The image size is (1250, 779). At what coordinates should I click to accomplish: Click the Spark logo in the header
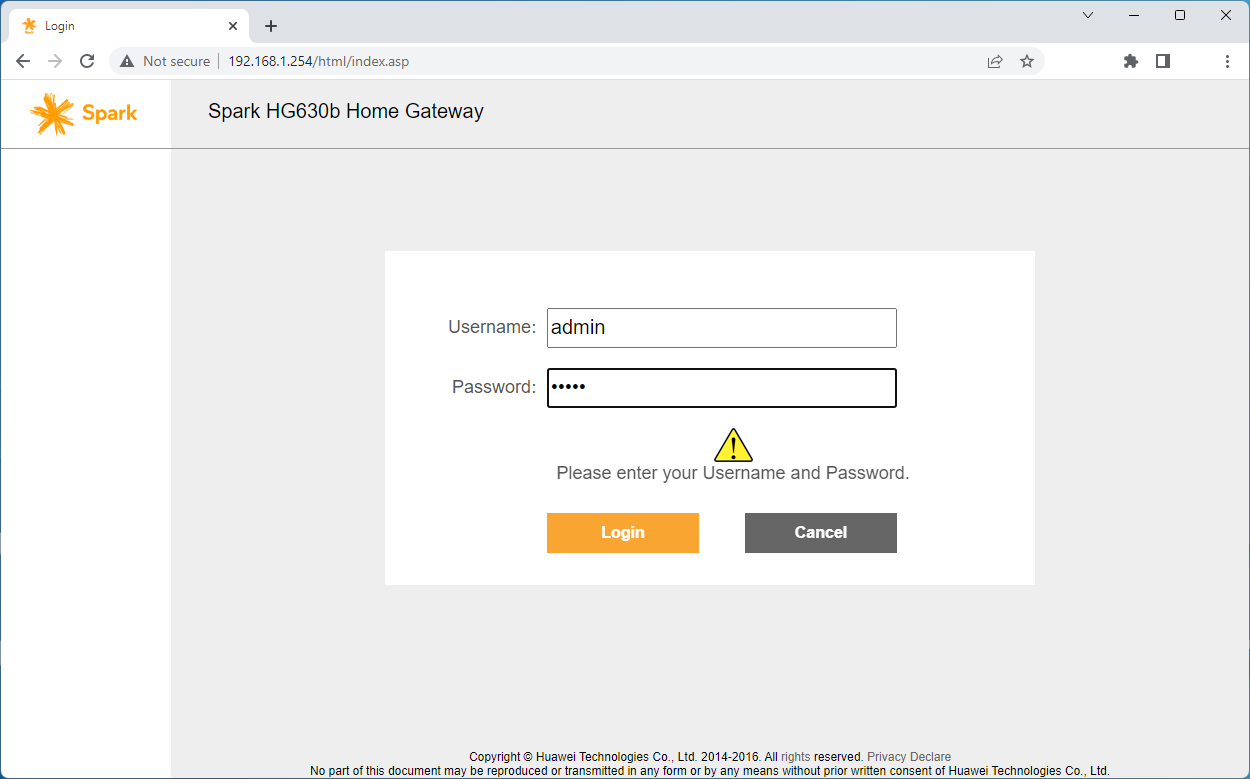click(84, 114)
